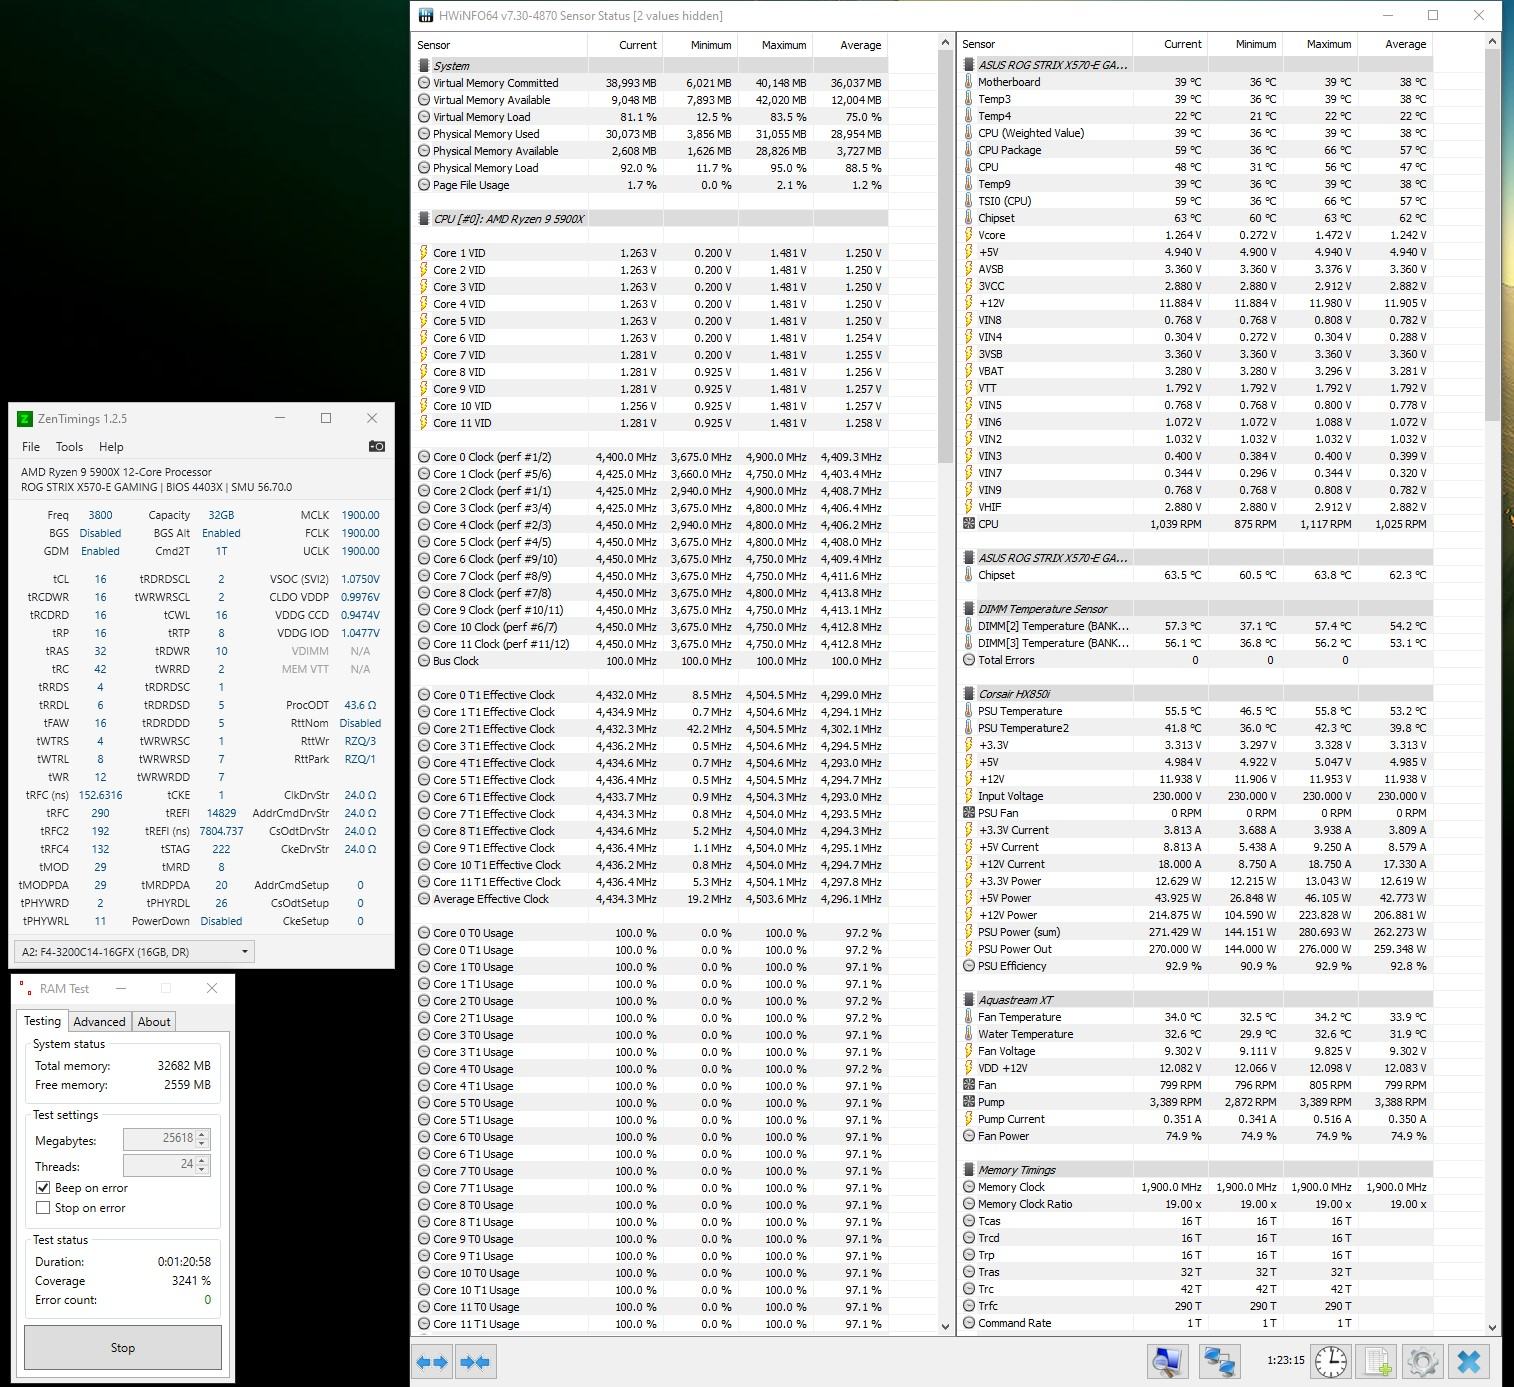Click the right pane vertical scrollbar thumb

(x=1493, y=236)
